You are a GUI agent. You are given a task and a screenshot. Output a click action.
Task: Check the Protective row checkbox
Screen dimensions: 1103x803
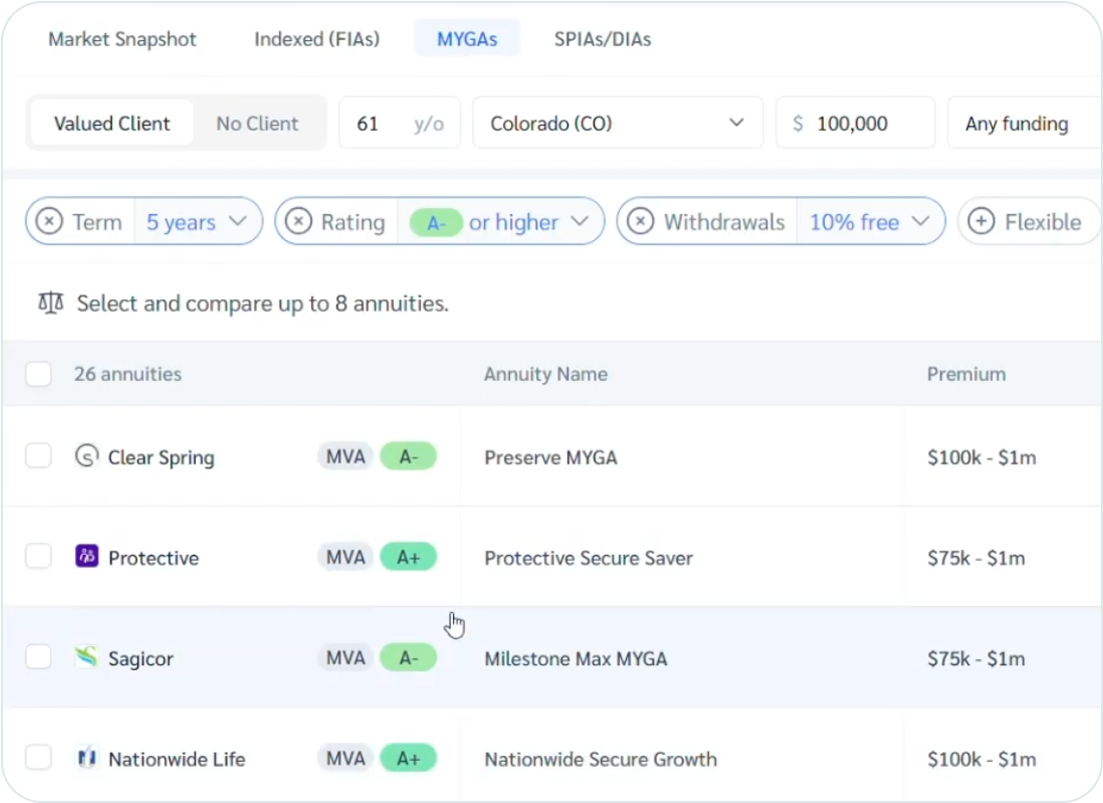click(39, 557)
